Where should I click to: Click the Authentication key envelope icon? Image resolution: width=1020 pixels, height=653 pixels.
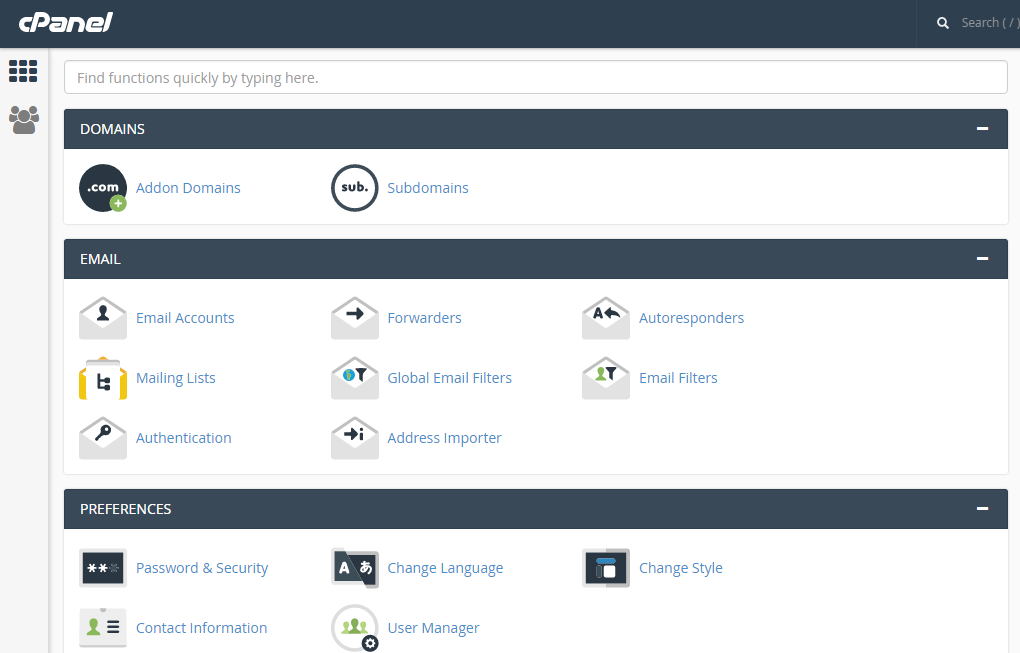(x=103, y=438)
